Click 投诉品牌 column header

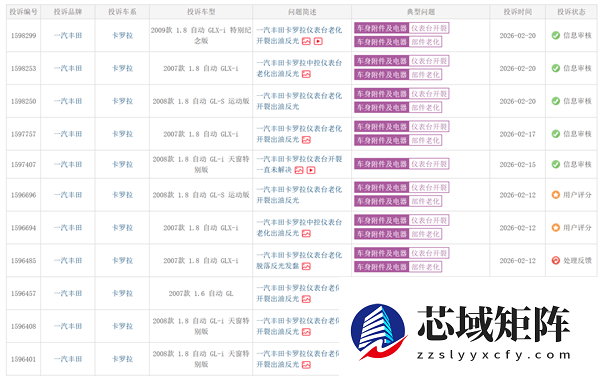pyautogui.click(x=68, y=12)
